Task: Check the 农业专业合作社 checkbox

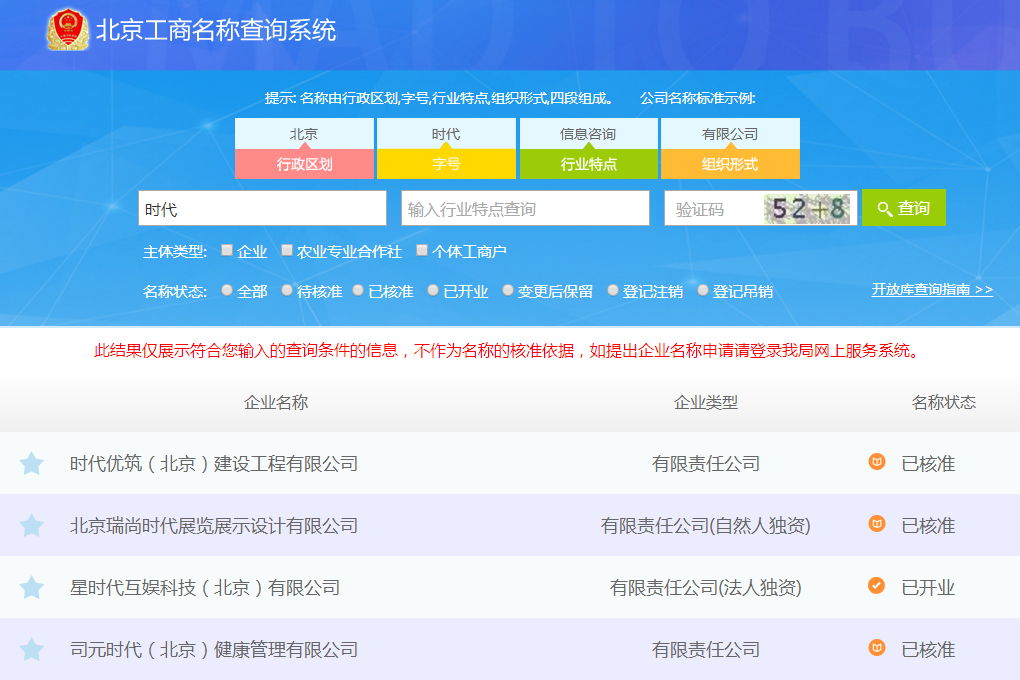Action: 287,250
